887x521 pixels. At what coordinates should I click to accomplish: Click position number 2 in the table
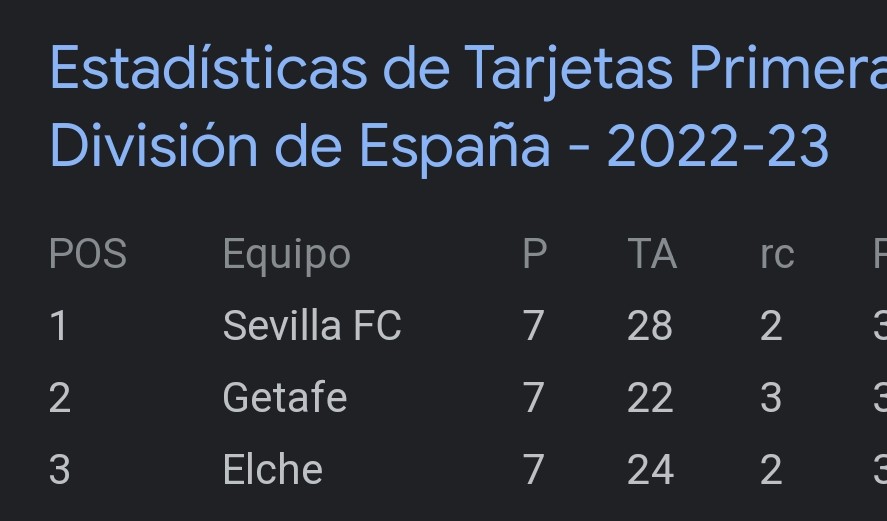(60, 398)
